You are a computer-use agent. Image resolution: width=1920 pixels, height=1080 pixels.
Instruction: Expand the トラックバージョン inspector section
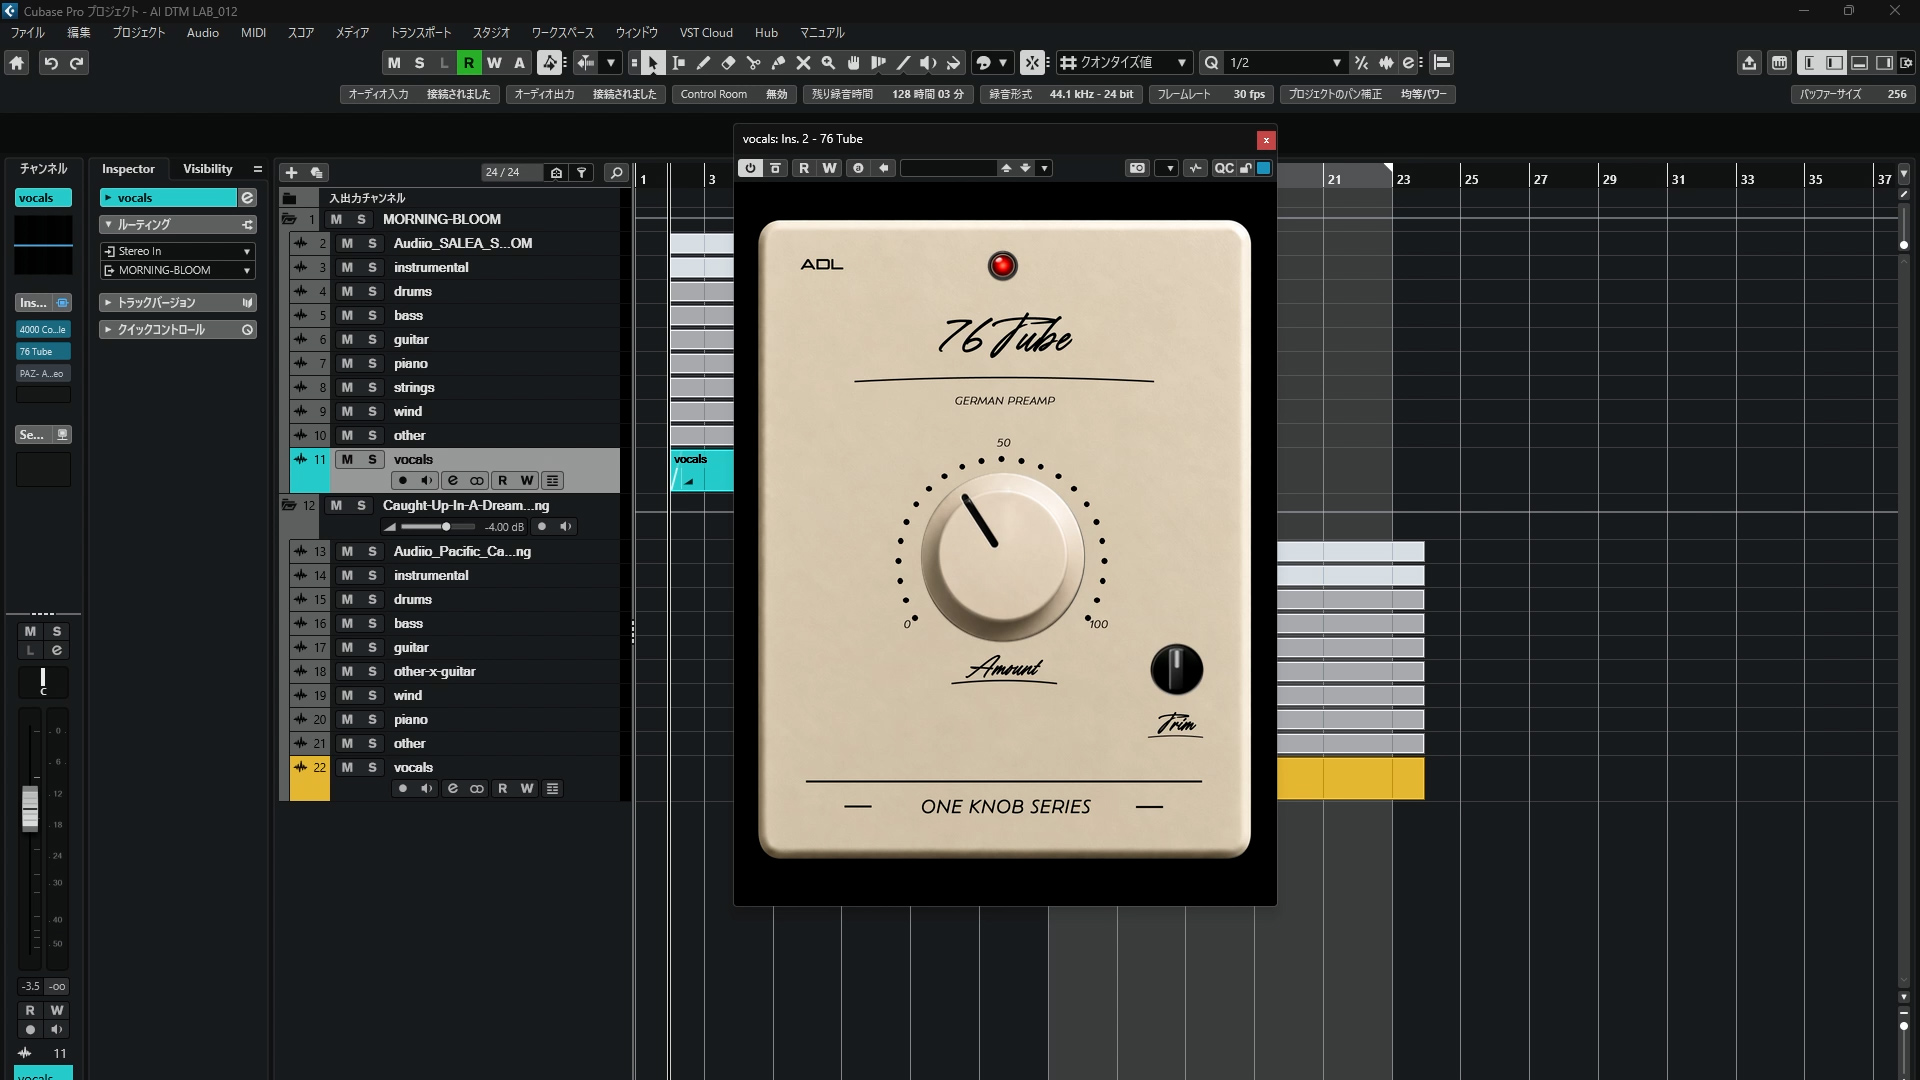tap(178, 302)
